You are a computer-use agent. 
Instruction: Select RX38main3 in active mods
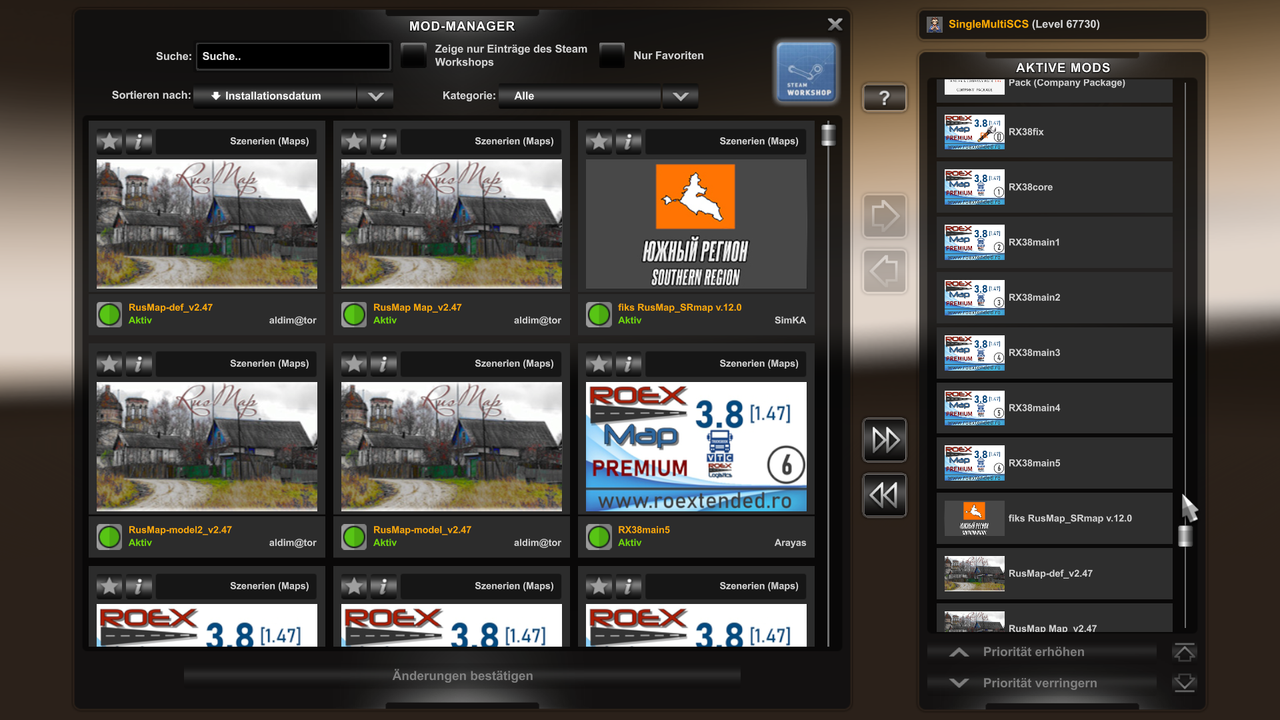click(1054, 353)
